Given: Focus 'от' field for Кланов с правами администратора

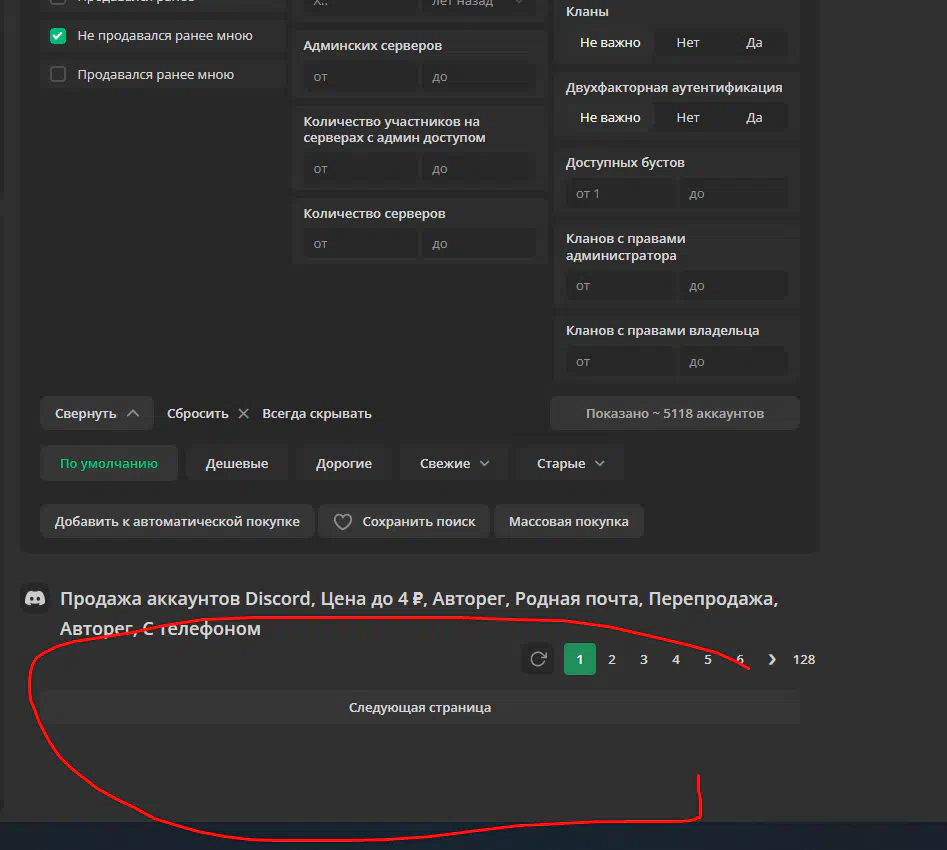Looking at the screenshot, I should (621, 286).
